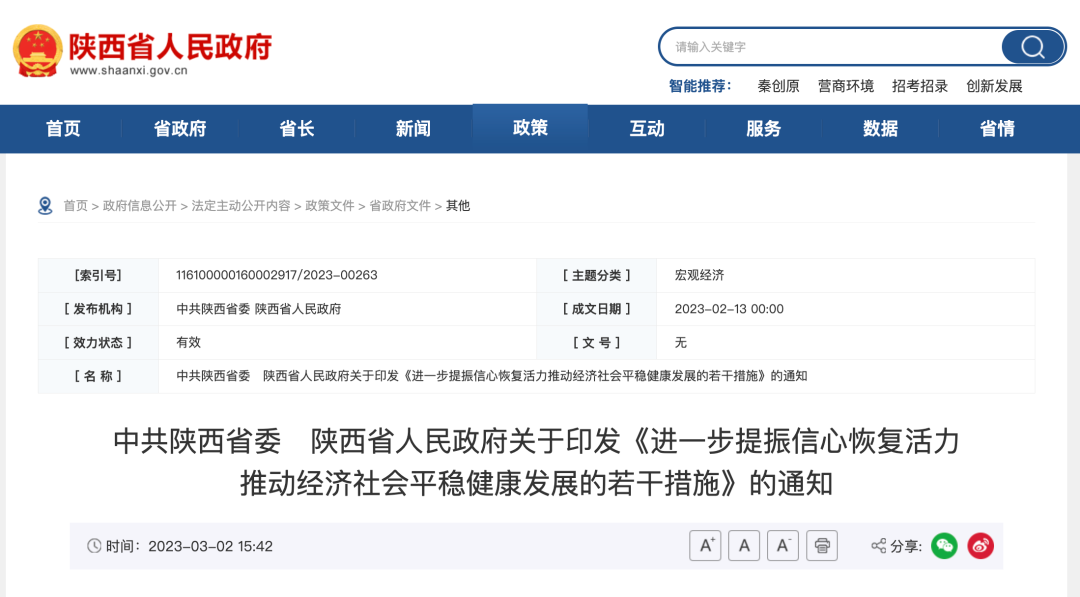1080x597 pixels.
Task: Click the 无 document number value
Action: (x=681, y=342)
